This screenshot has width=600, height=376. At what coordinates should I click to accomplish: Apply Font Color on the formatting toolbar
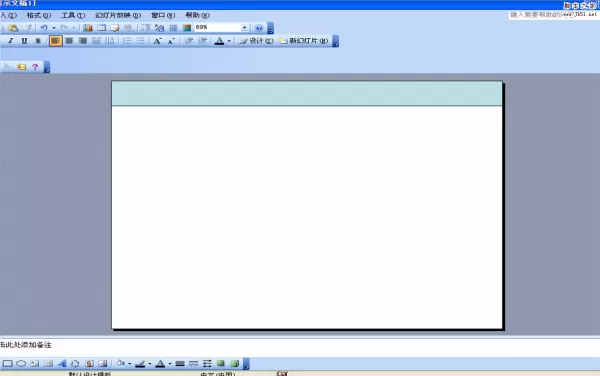click(219, 41)
